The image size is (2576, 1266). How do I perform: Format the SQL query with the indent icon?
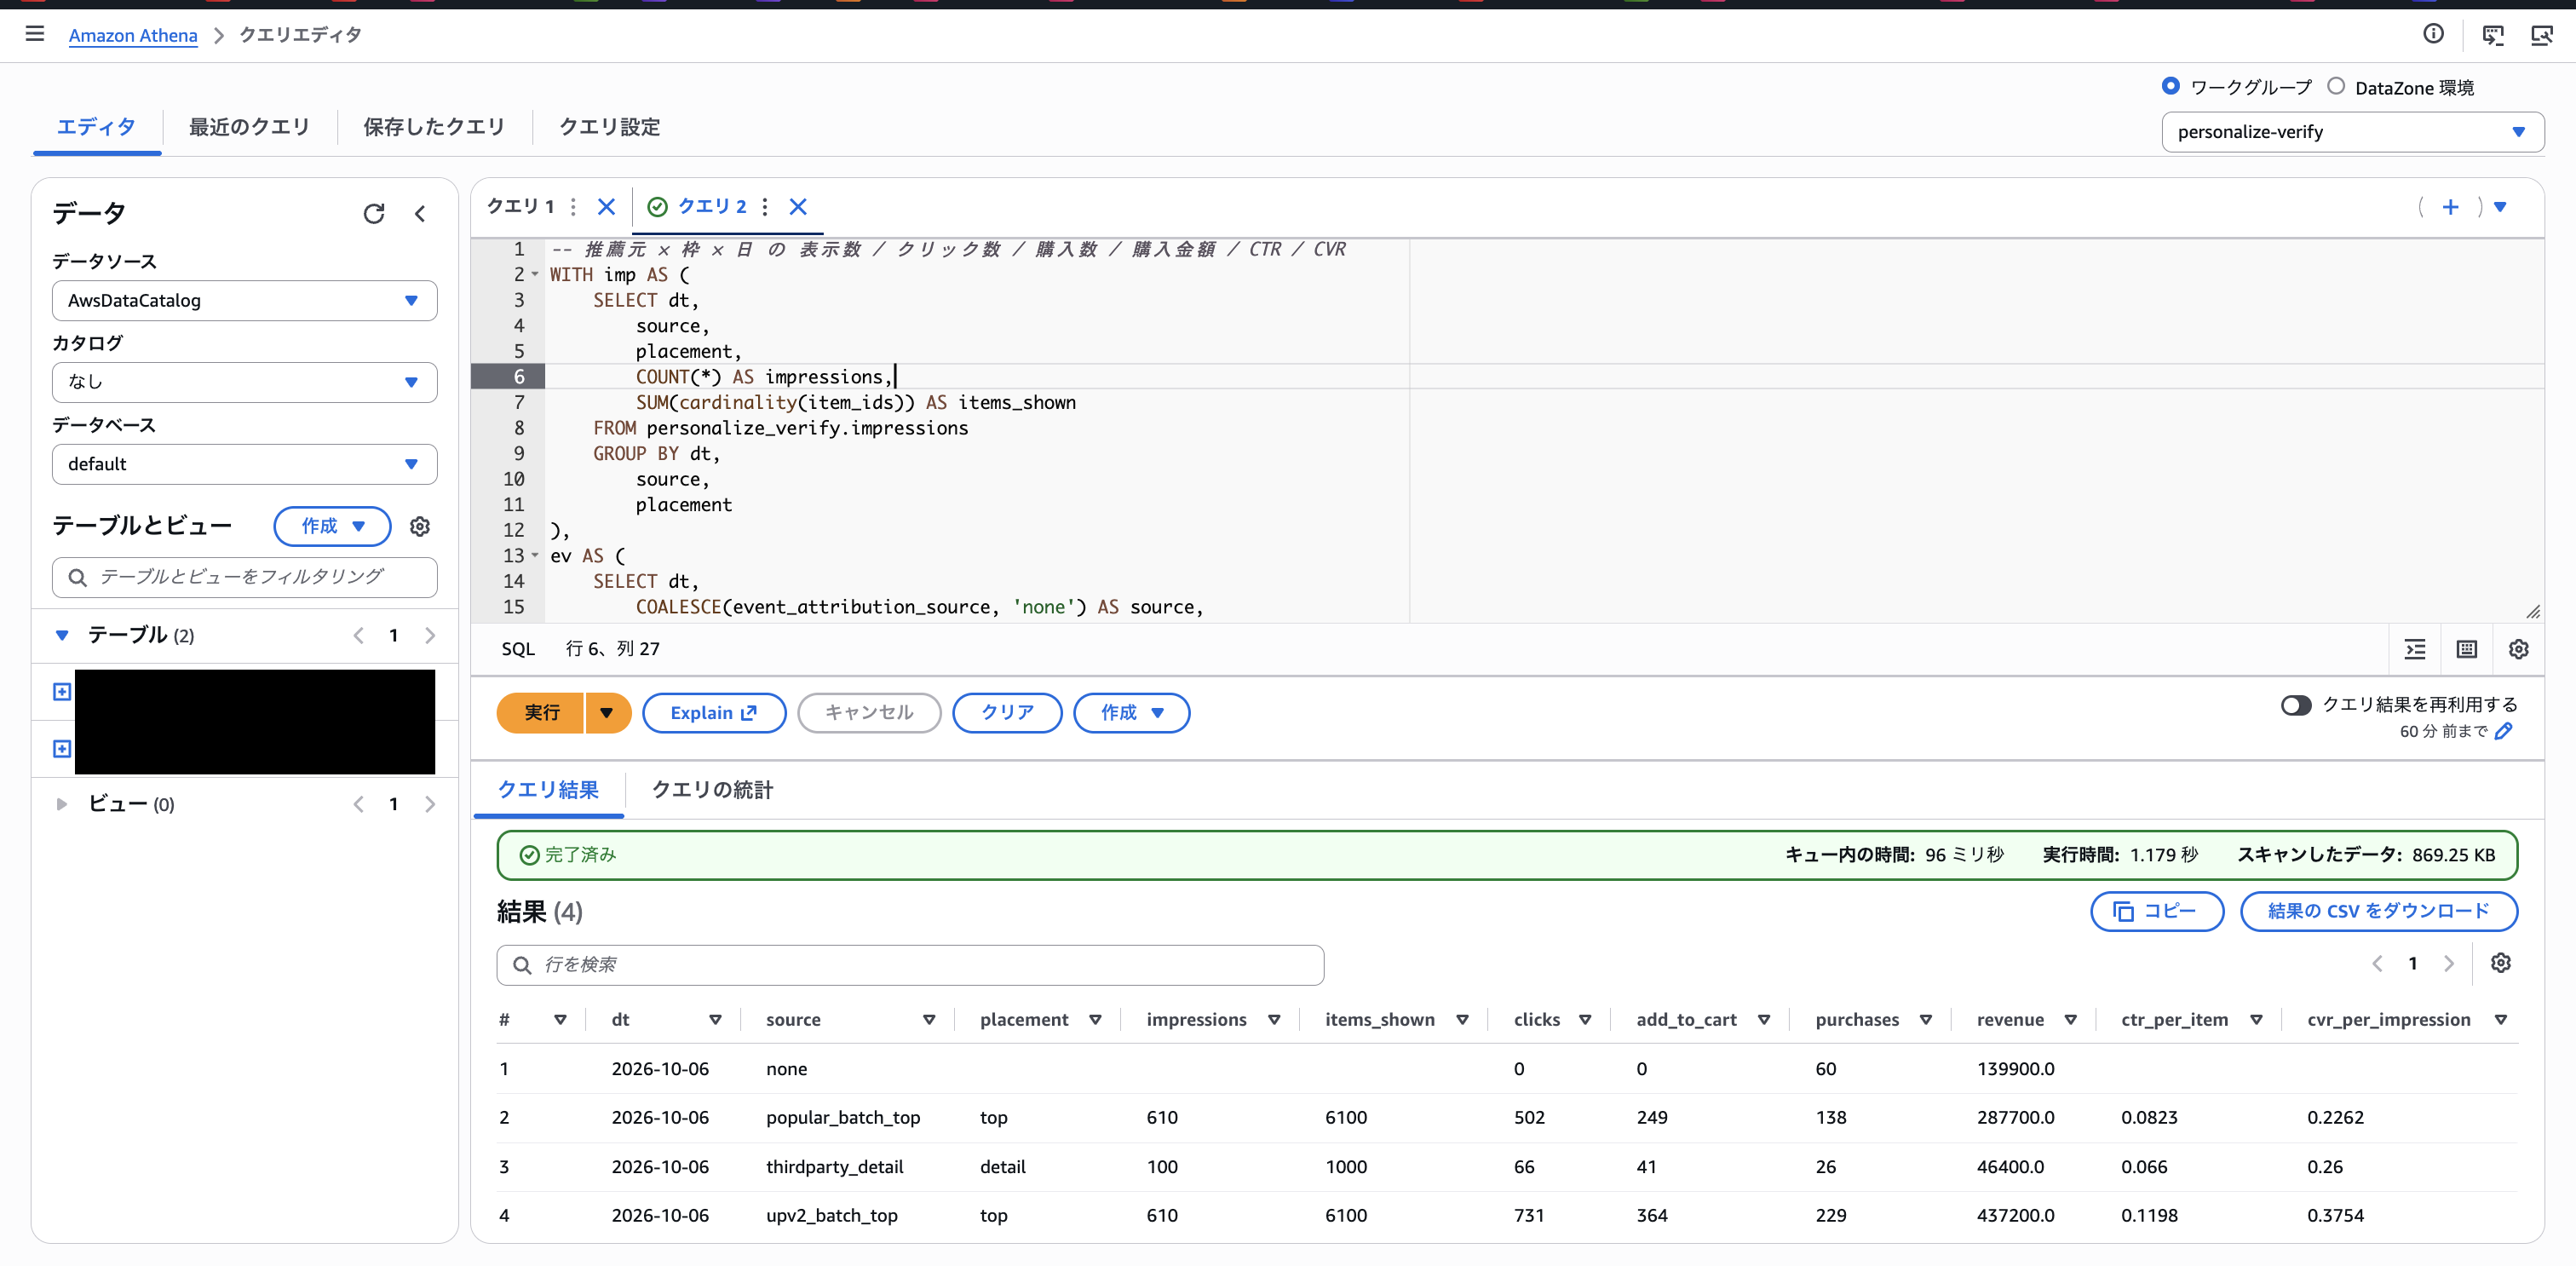[2415, 649]
